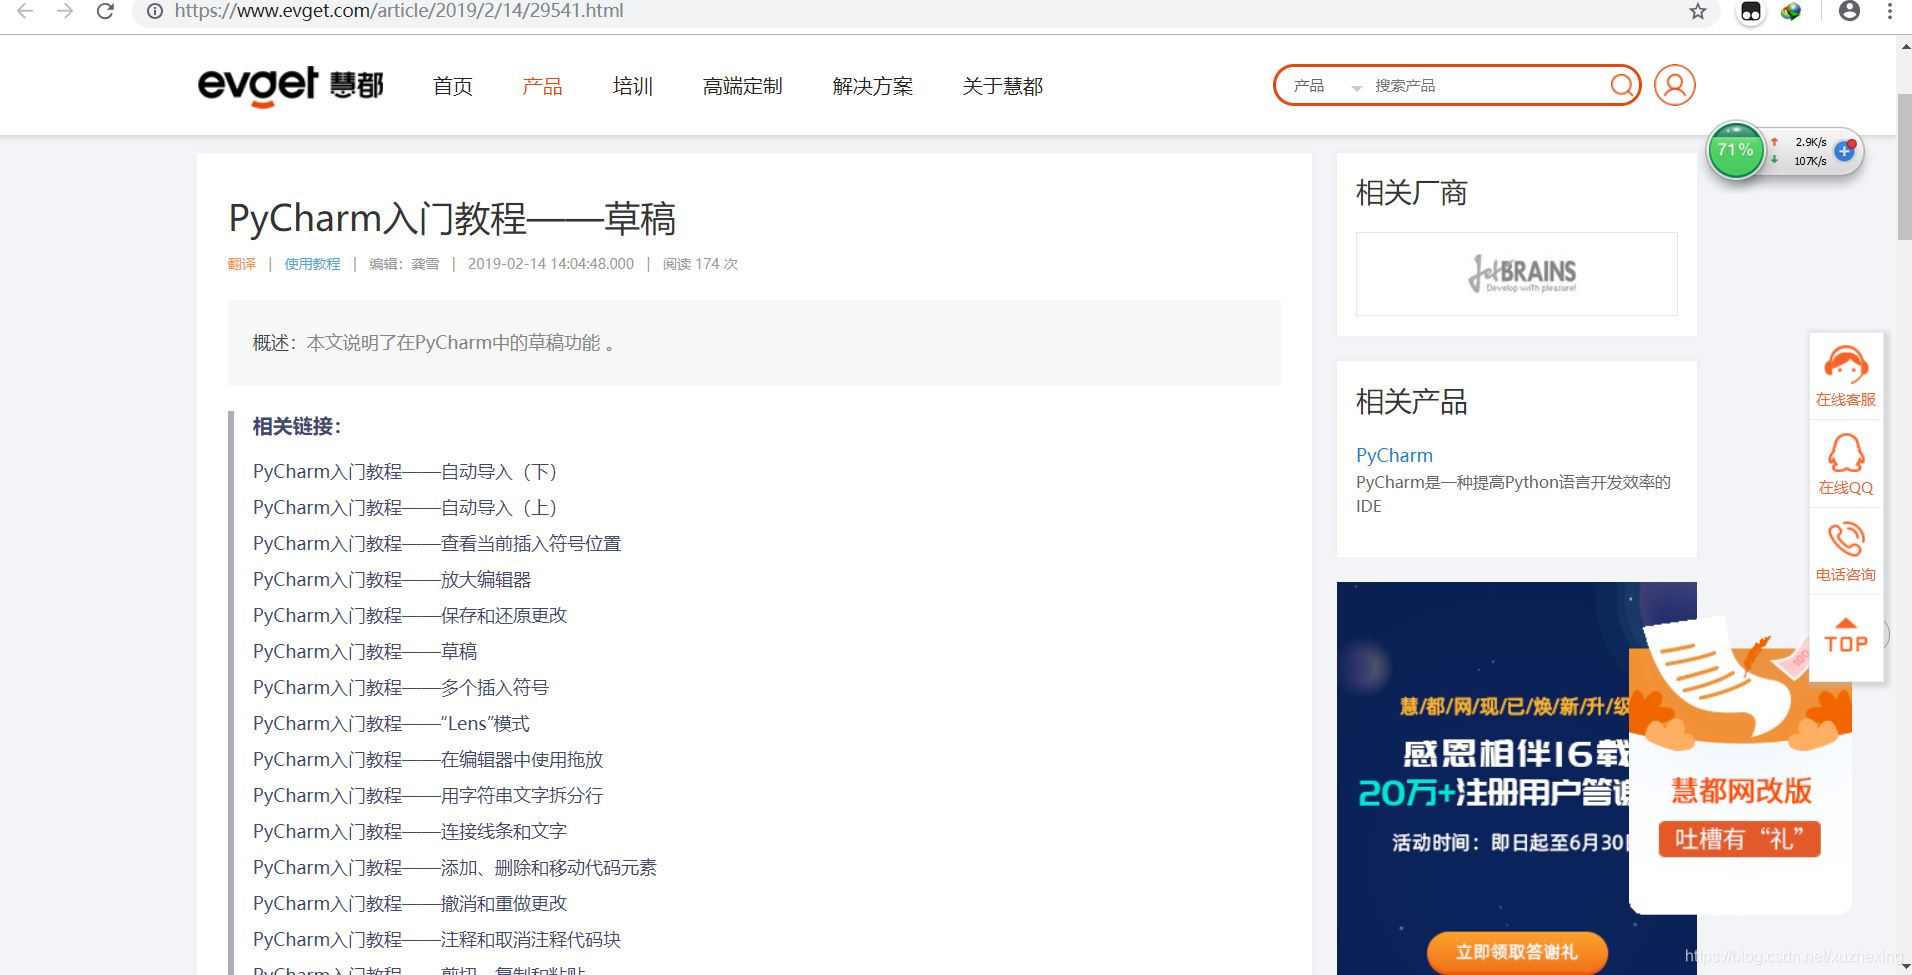Open link 撤消和重做更改
Viewport: 1912px width, 975px height.
point(410,904)
